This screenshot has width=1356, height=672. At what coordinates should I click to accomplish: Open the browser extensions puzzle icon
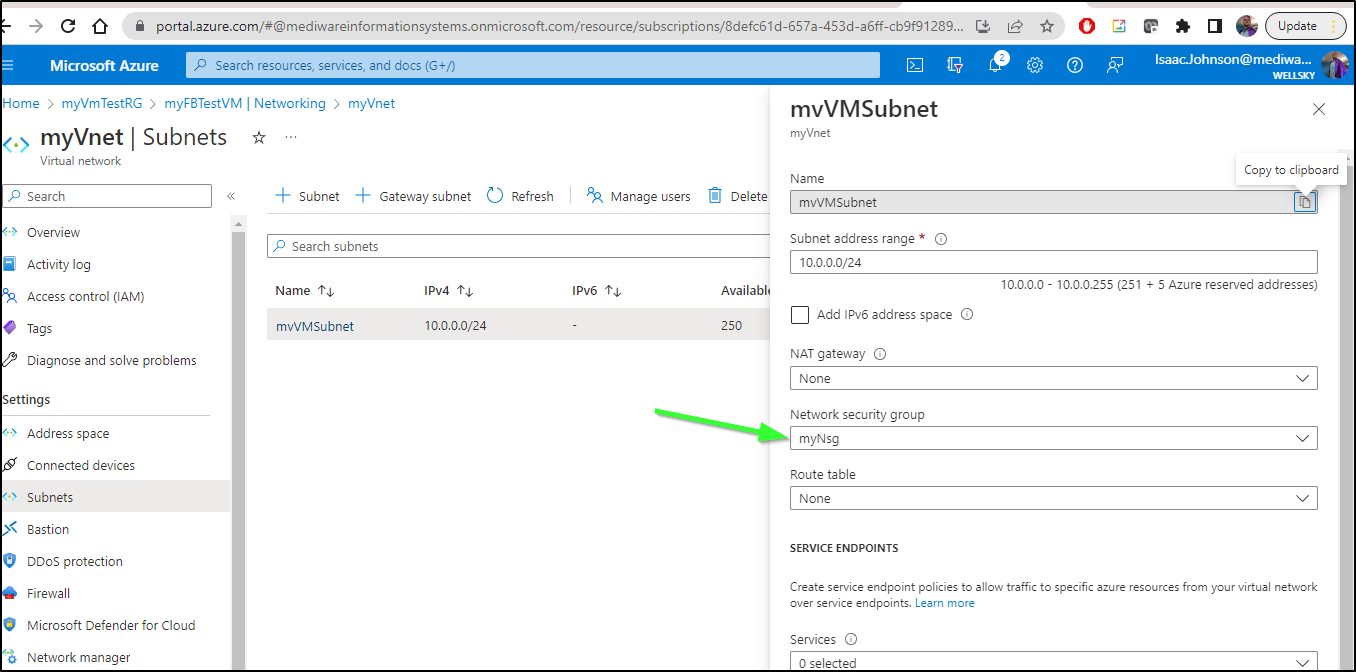(x=1183, y=26)
